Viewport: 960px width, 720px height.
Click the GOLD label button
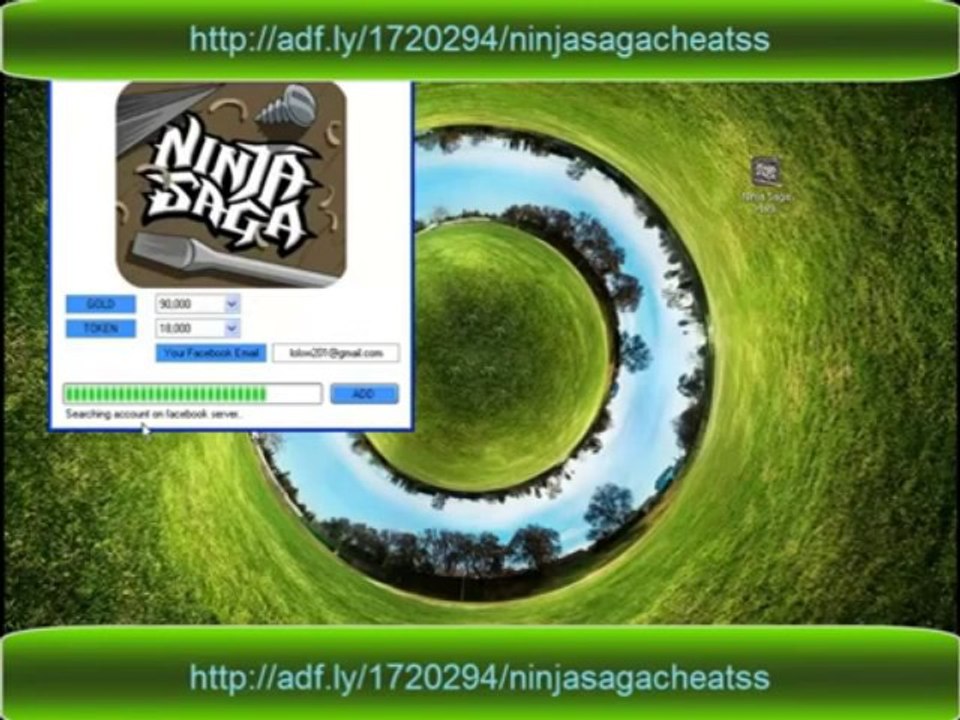tap(101, 304)
